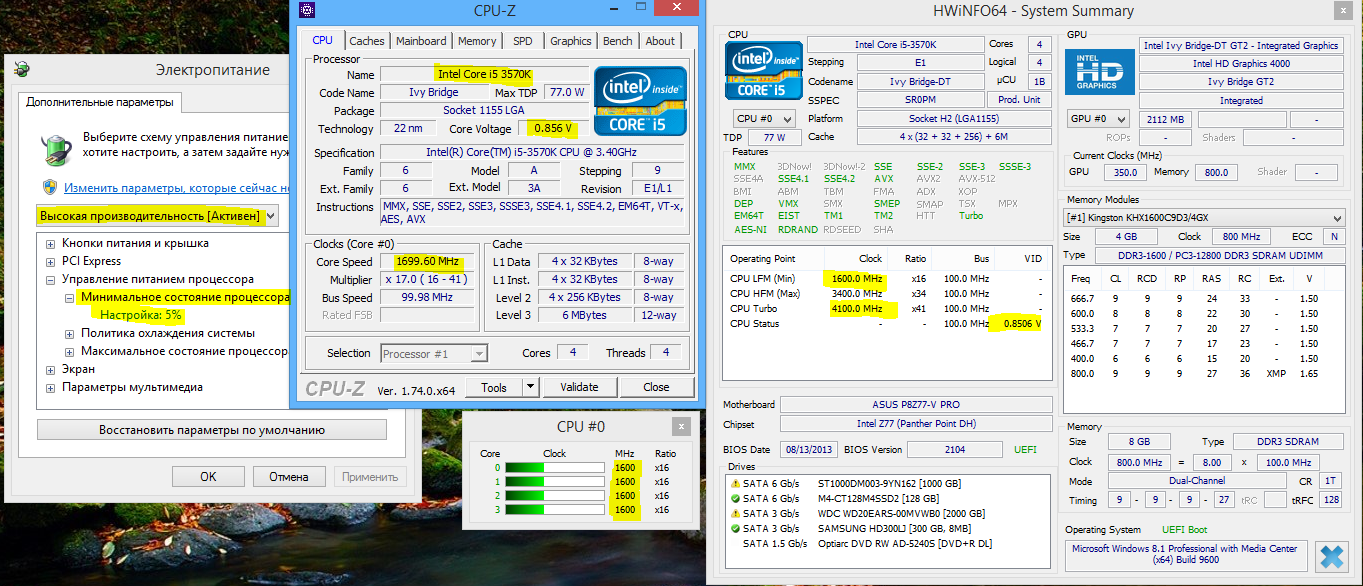
Task: Click the CPU-Z title bar app icon
Action: 307,11
